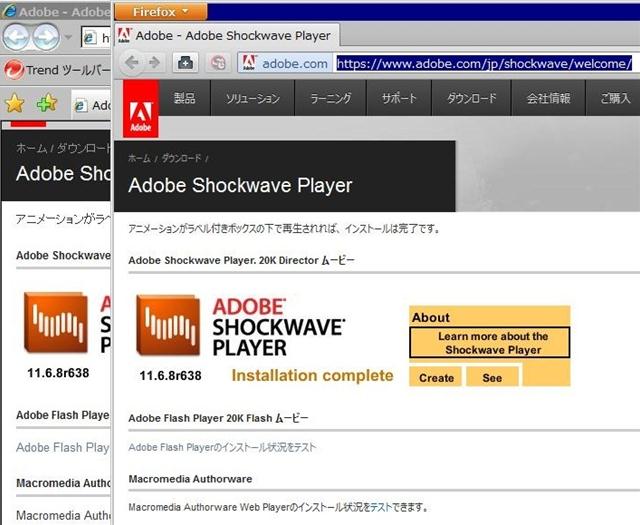
Task: Click the Internet Explorer address bar
Action: click(96, 38)
